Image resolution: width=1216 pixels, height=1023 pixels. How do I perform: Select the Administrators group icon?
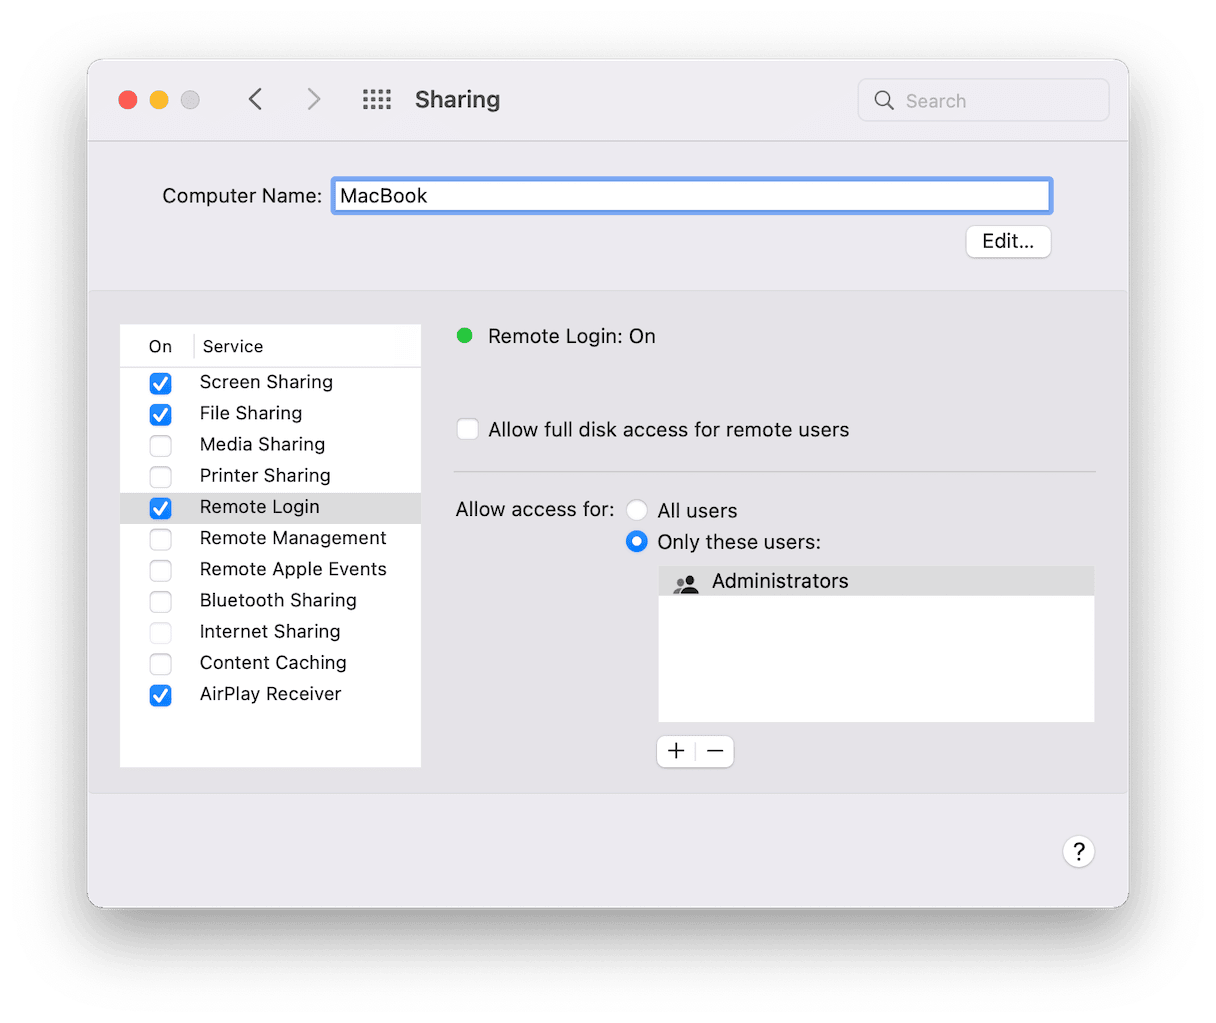686,582
